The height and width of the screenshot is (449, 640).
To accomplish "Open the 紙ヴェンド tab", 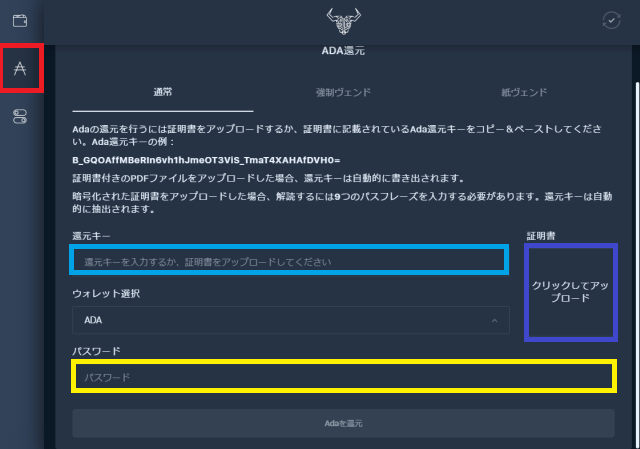I will pos(524,92).
